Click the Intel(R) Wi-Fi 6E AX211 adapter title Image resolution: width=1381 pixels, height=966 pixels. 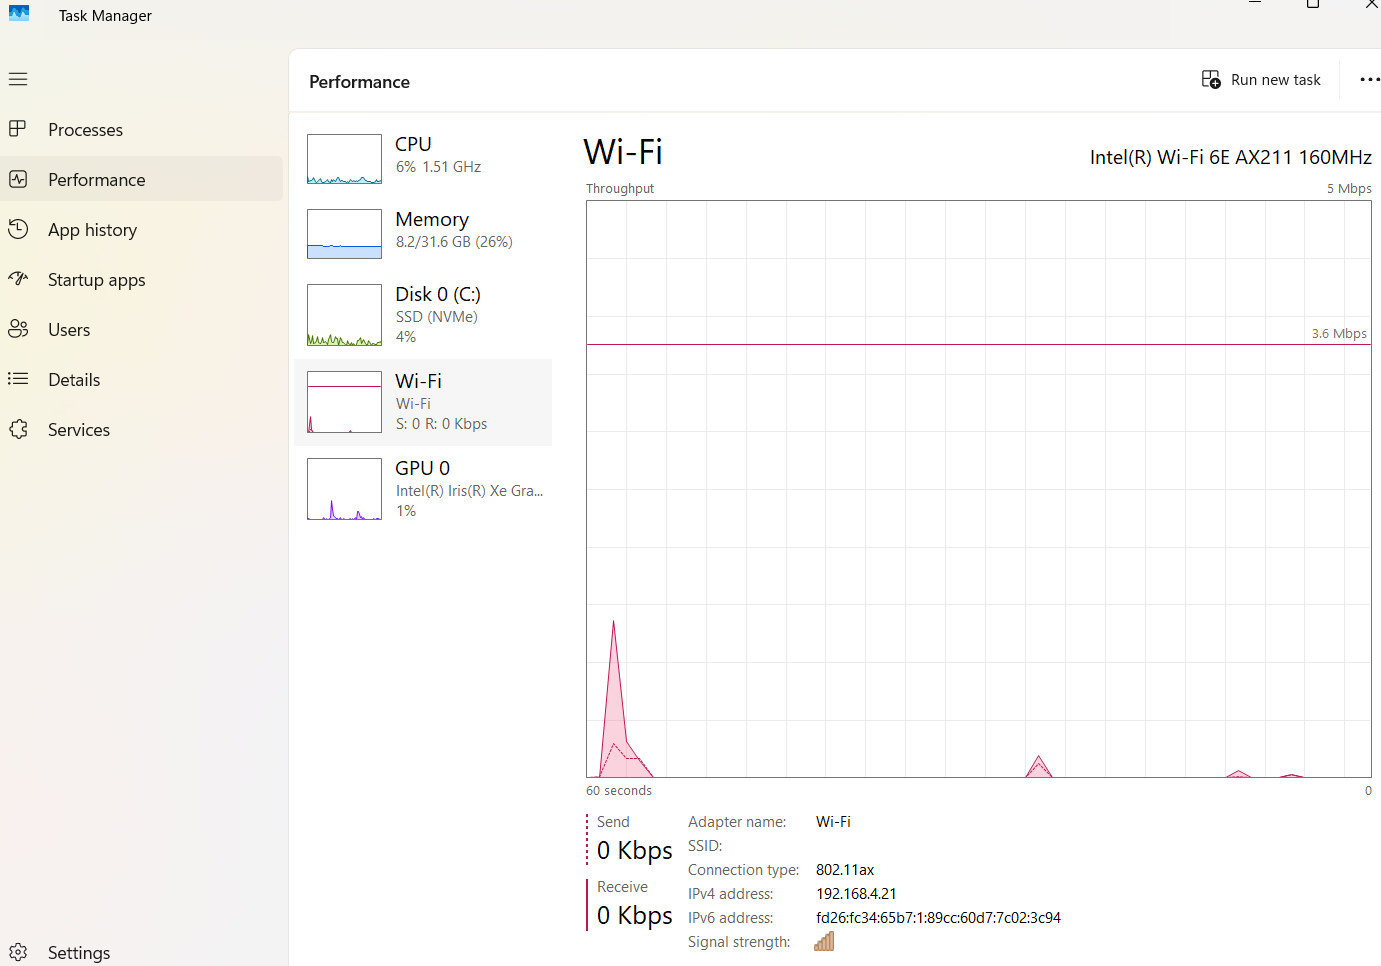coord(1231,157)
